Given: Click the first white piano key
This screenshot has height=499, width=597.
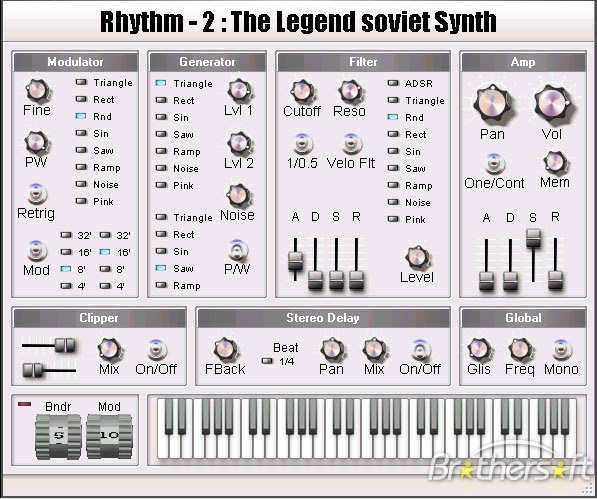Looking at the screenshot, I should click(163, 445).
